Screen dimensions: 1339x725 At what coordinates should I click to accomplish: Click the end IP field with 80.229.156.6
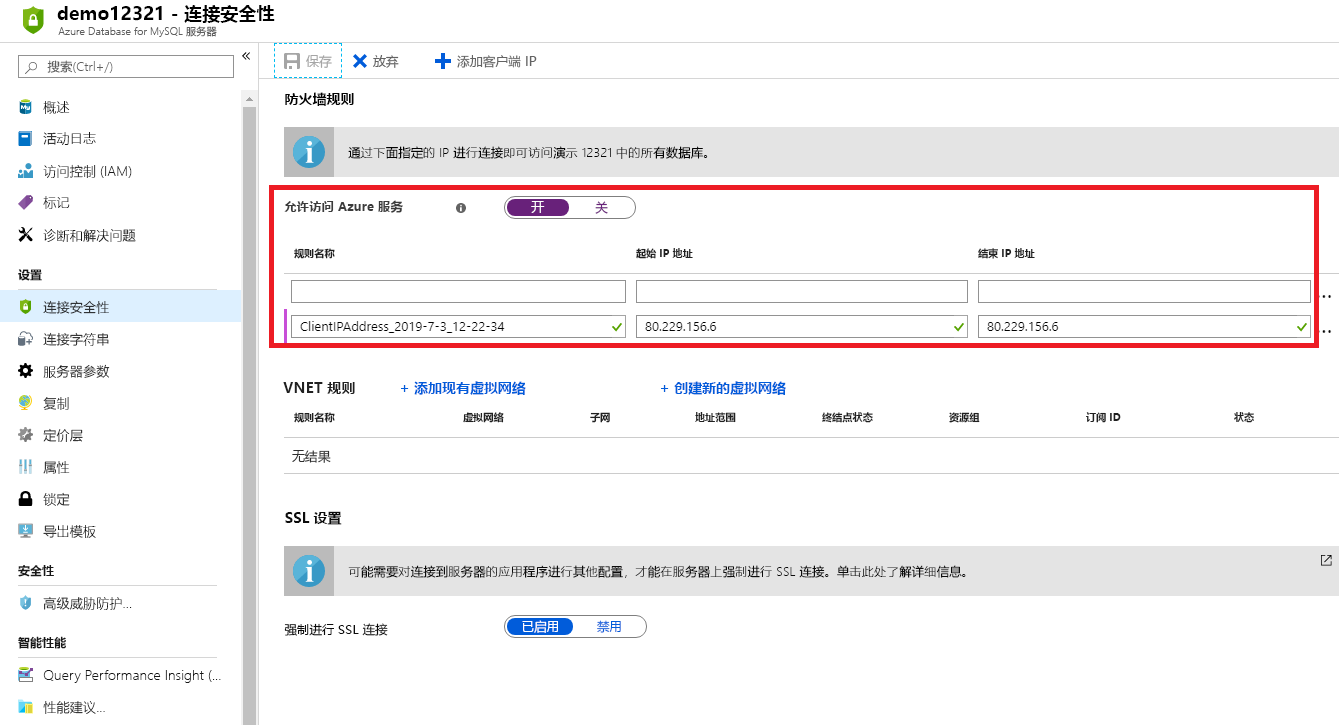click(x=1144, y=326)
